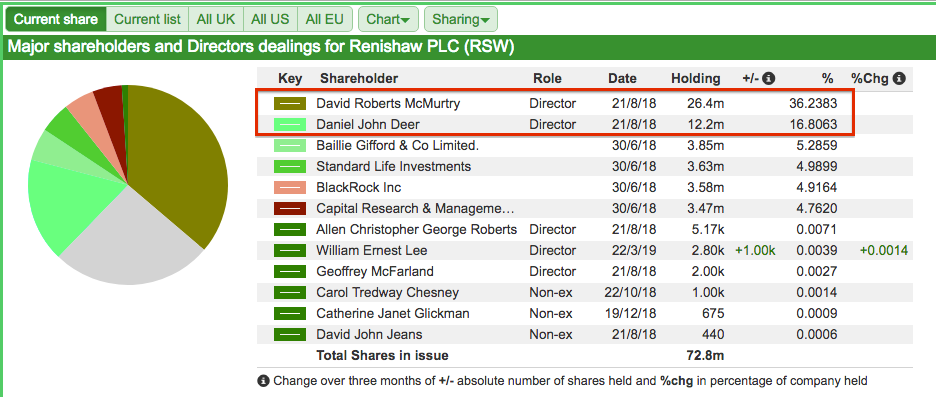This screenshot has height=397, width=936.
Task: Click Capital Research dark red key swatch
Action: (290, 208)
